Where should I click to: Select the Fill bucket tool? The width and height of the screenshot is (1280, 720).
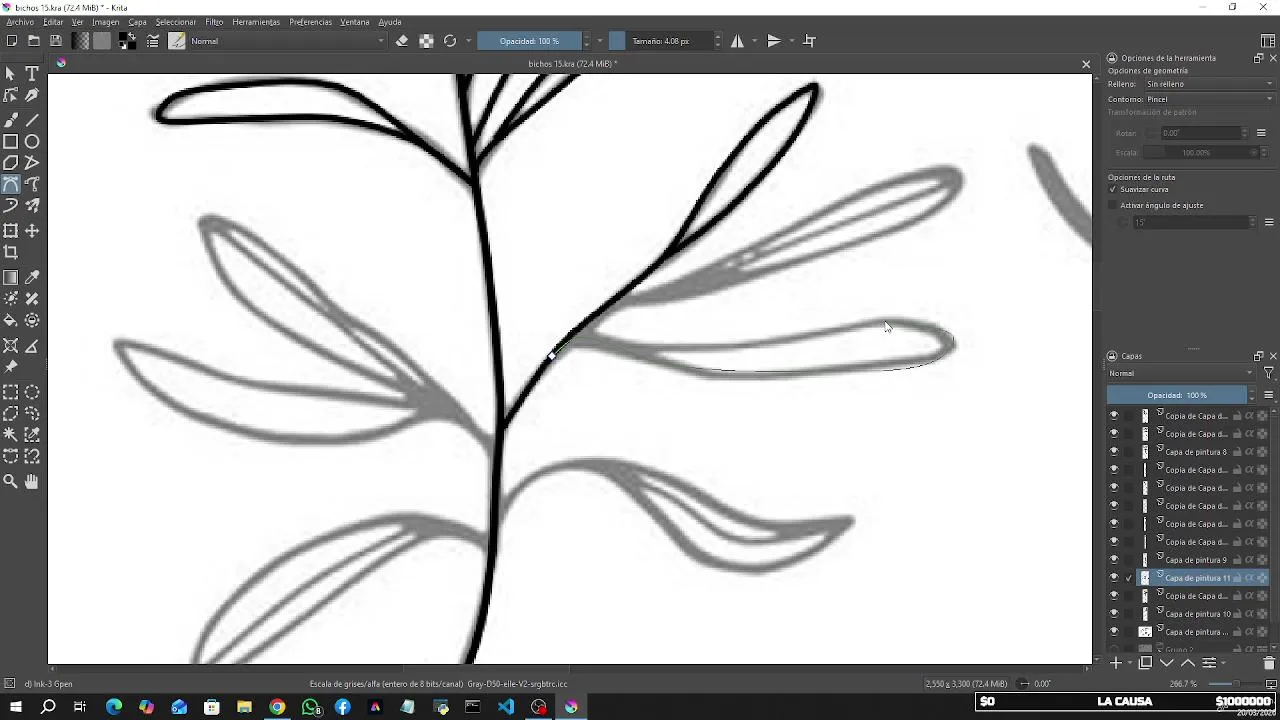(11, 321)
